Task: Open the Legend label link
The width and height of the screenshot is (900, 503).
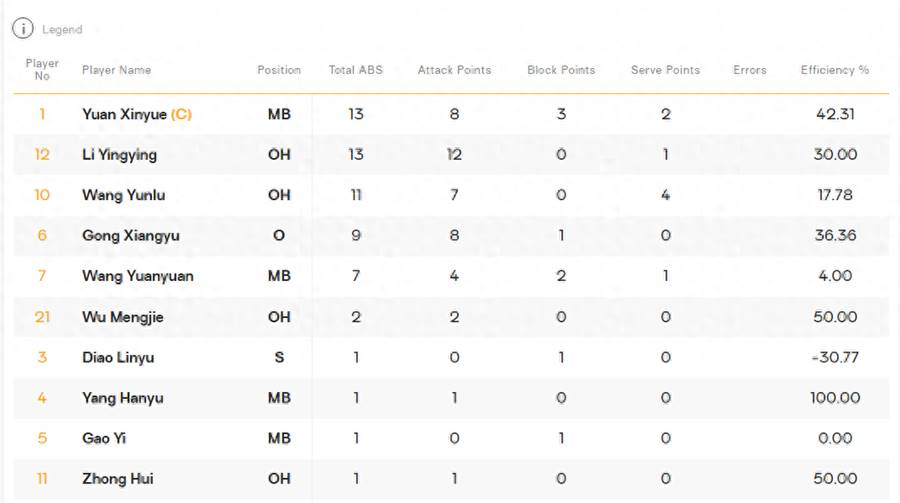Action: 62,29
